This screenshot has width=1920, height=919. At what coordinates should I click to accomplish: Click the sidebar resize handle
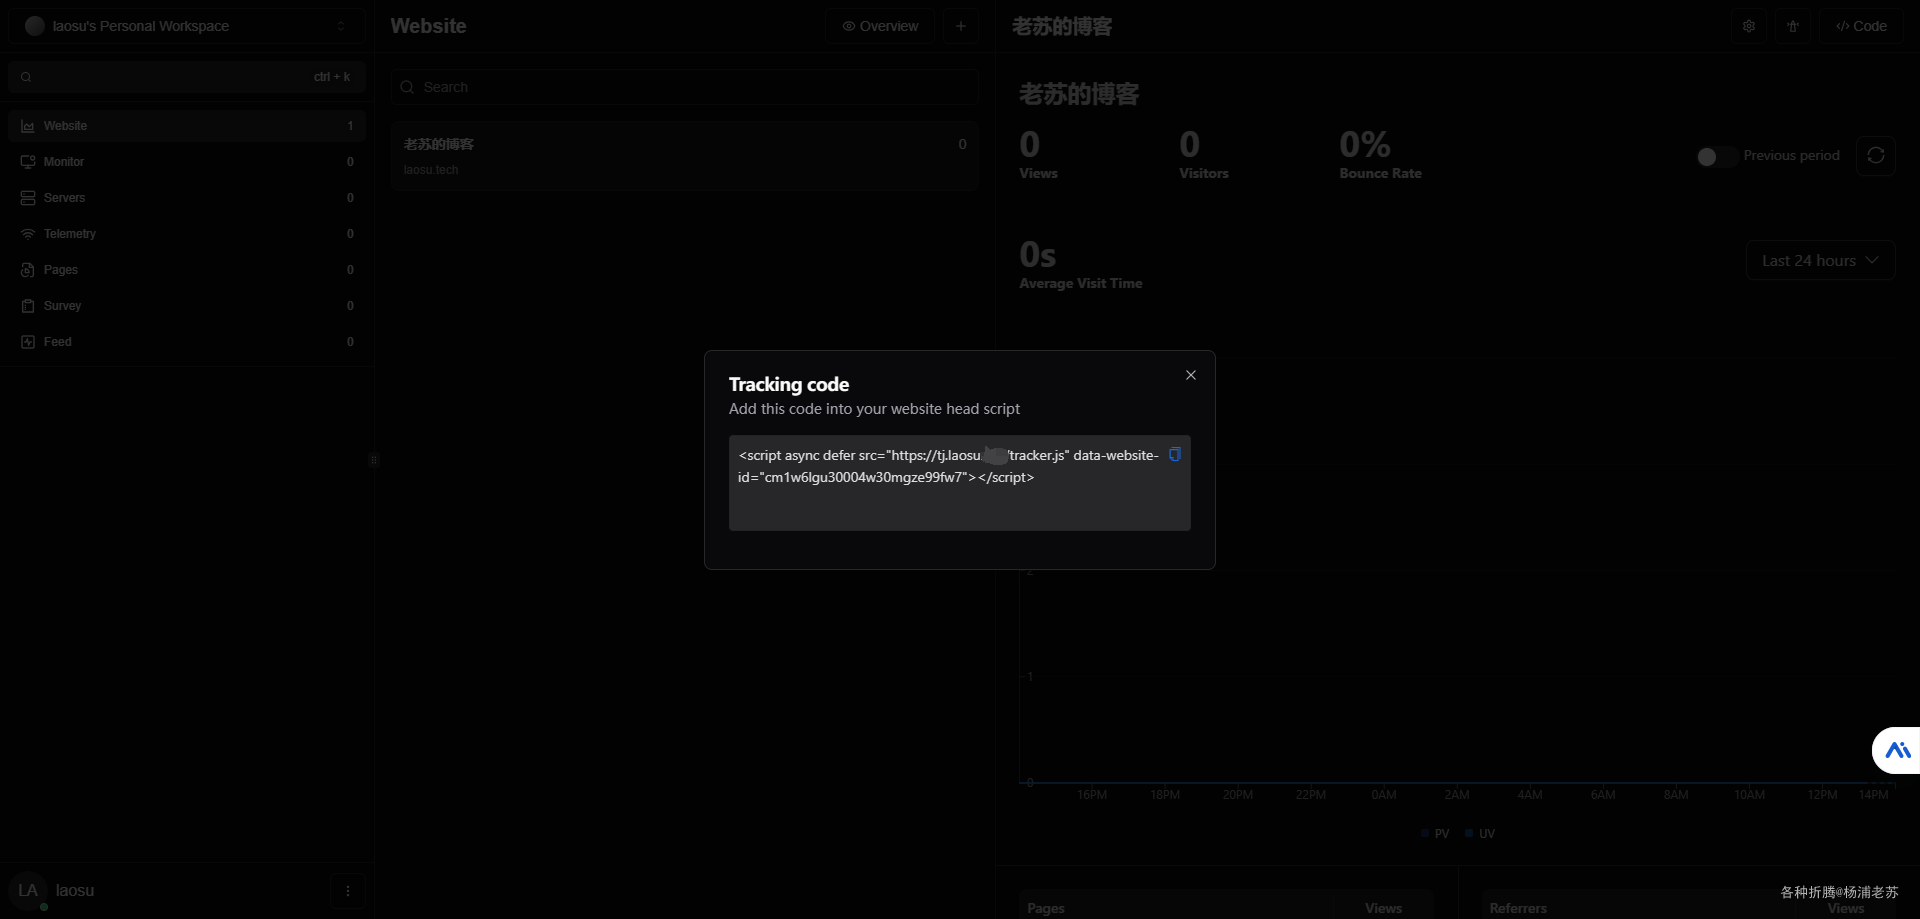(x=374, y=460)
